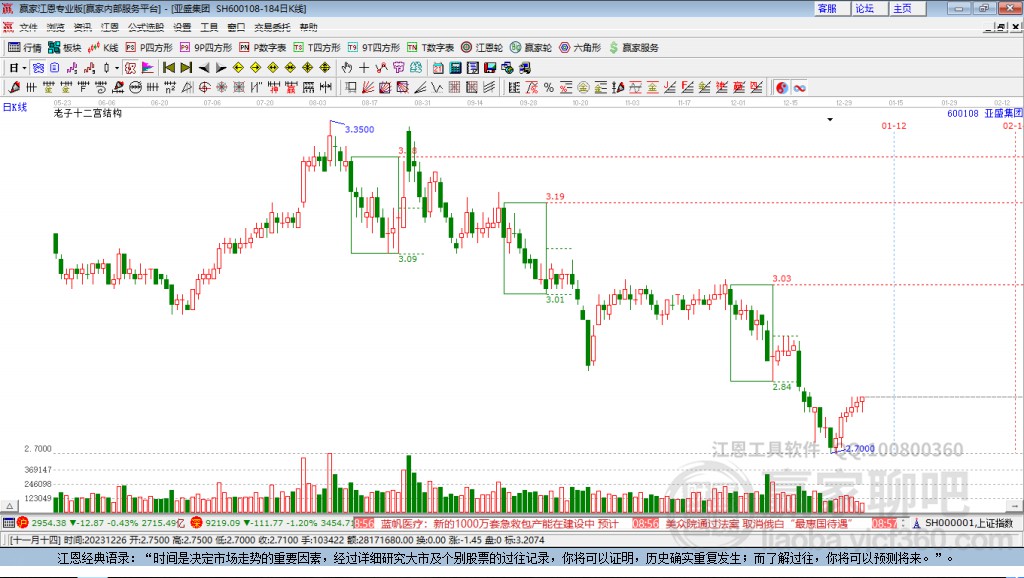Open 赢家服务 dollar-sign service
1024x578 pixels.
coord(634,48)
